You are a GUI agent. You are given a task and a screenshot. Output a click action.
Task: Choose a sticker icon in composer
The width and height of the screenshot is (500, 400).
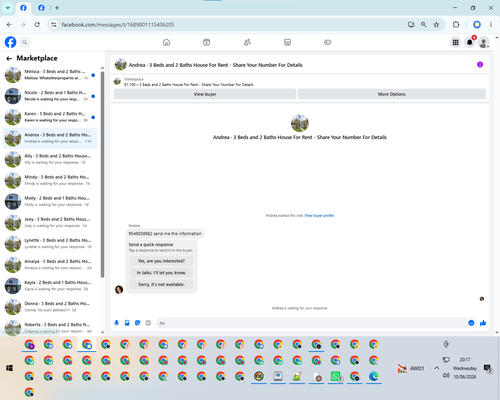tap(138, 323)
